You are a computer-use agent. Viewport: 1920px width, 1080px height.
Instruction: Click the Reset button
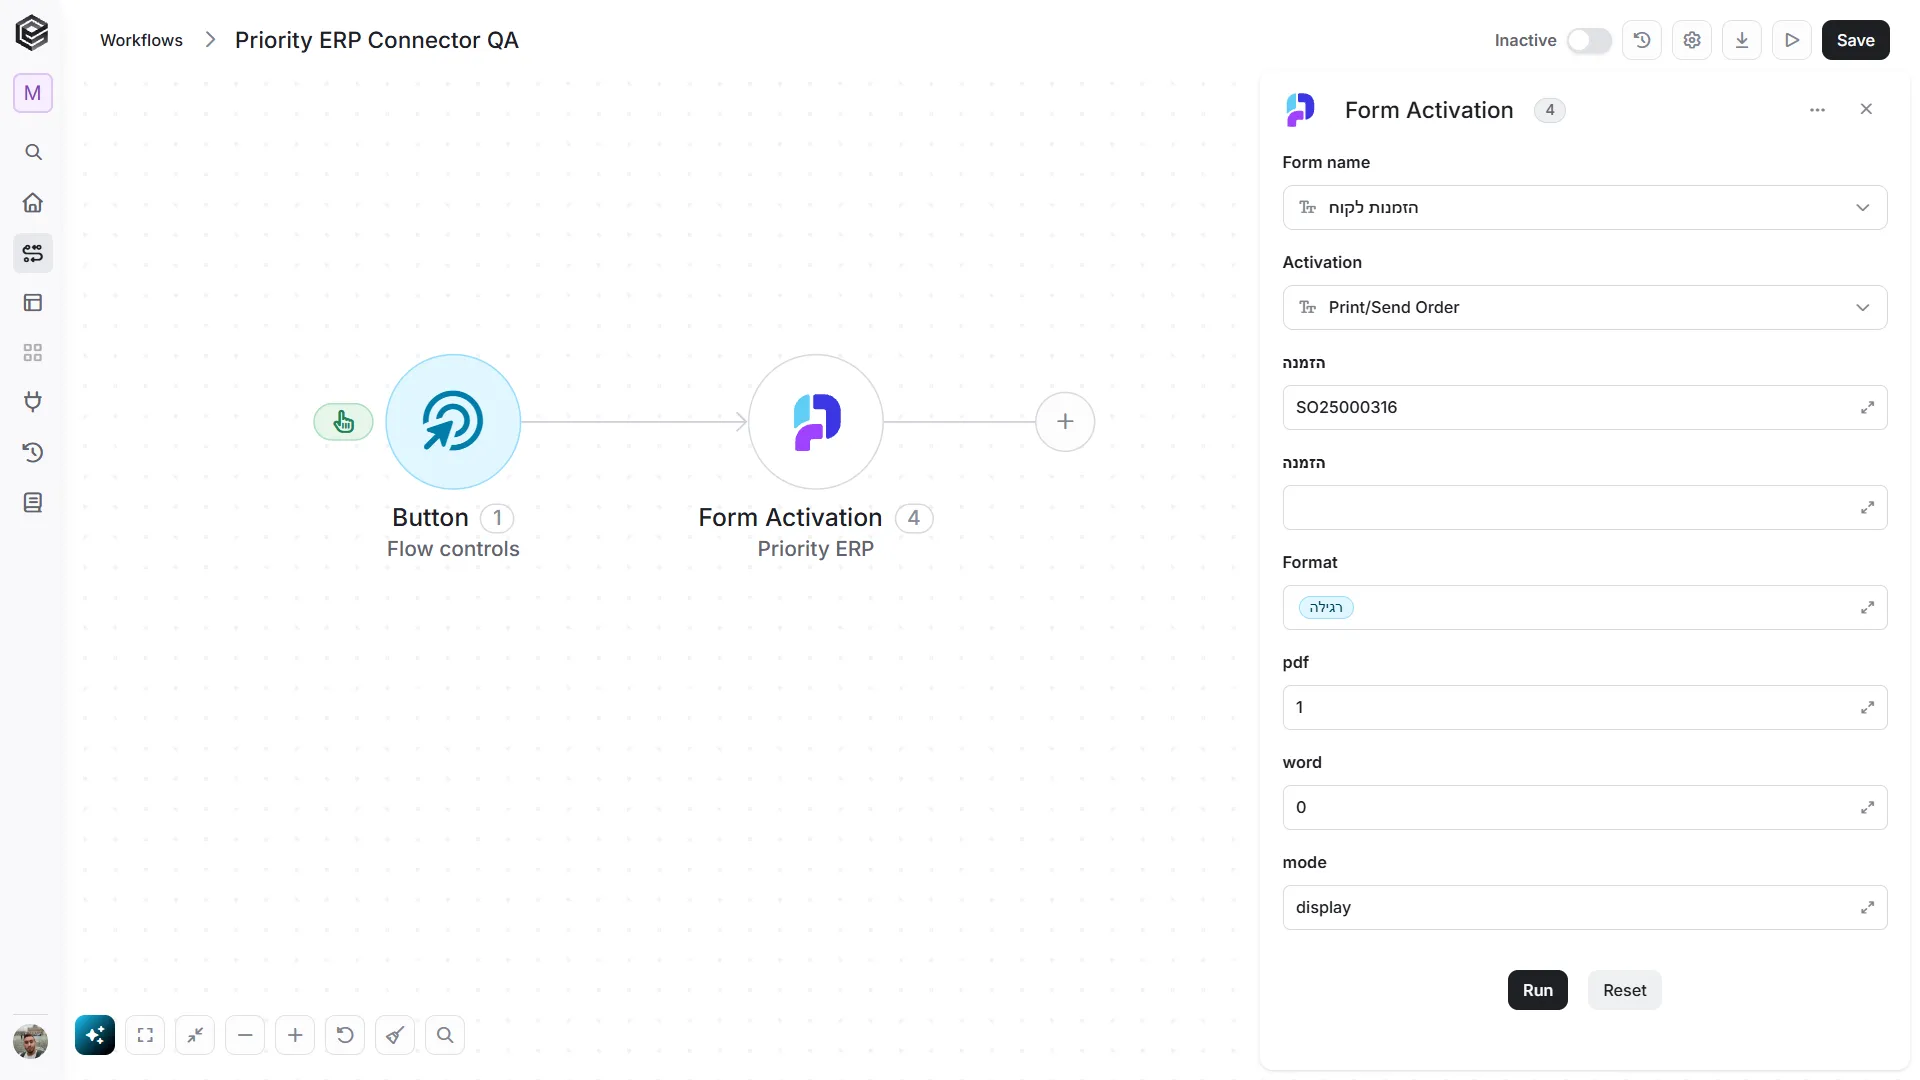pos(1625,990)
